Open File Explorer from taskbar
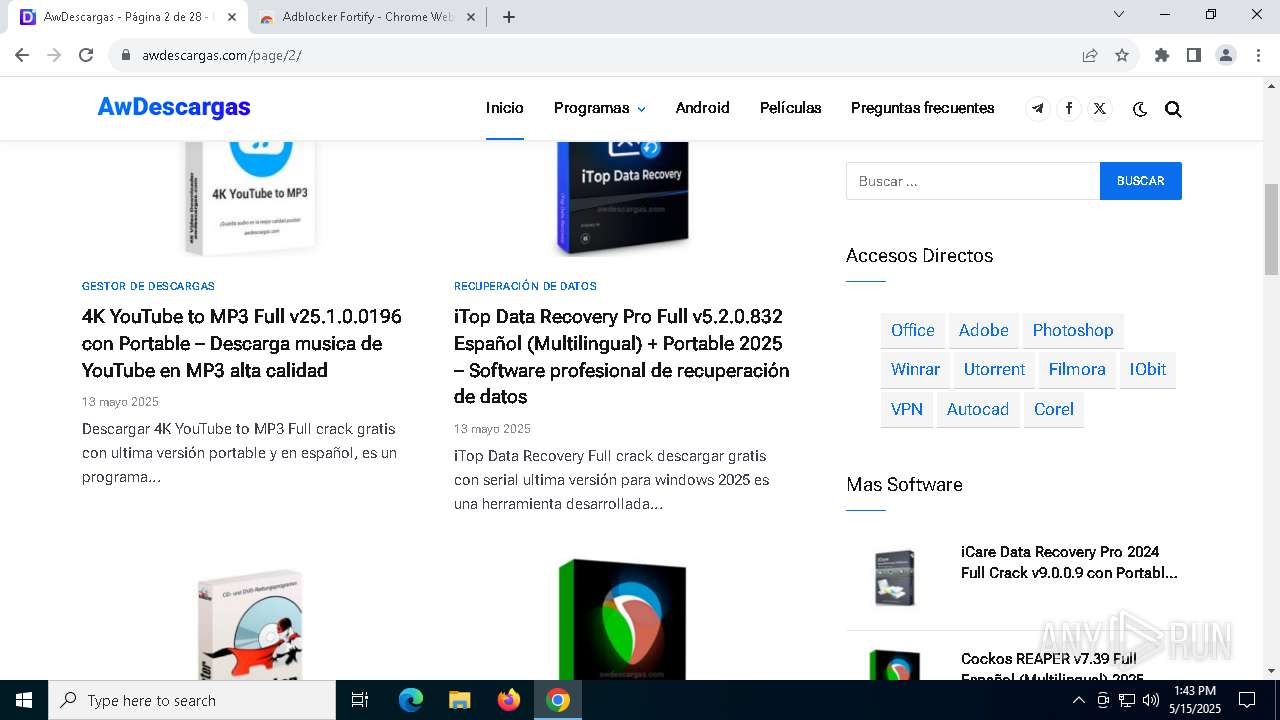1280x720 pixels. pyautogui.click(x=459, y=700)
